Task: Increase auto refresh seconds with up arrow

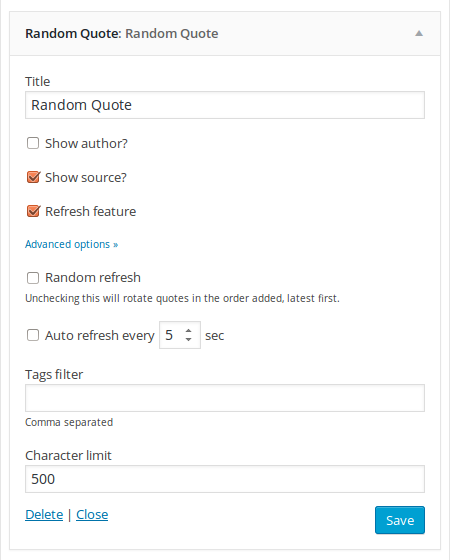Action: (x=189, y=331)
